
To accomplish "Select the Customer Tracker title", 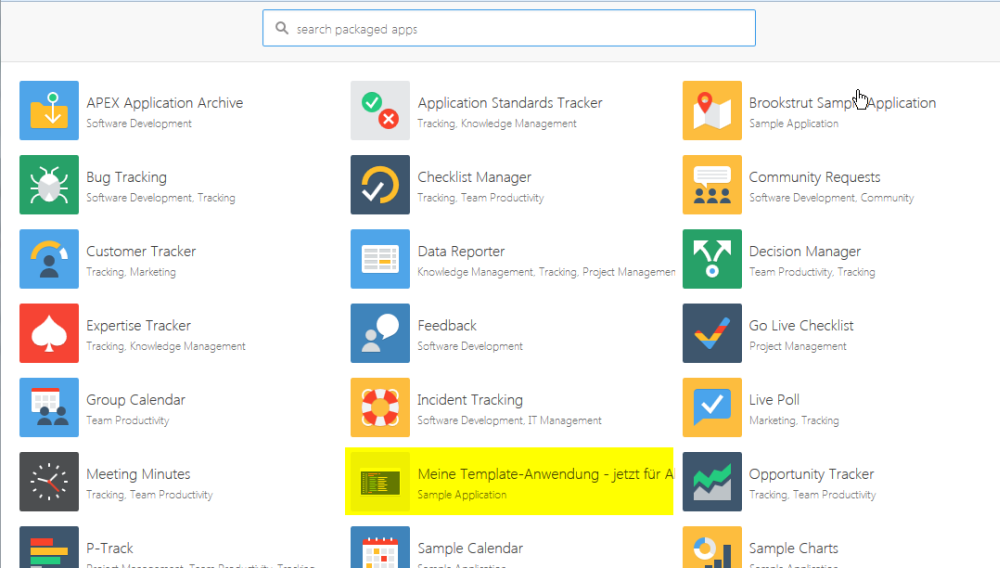I will coord(141,251).
